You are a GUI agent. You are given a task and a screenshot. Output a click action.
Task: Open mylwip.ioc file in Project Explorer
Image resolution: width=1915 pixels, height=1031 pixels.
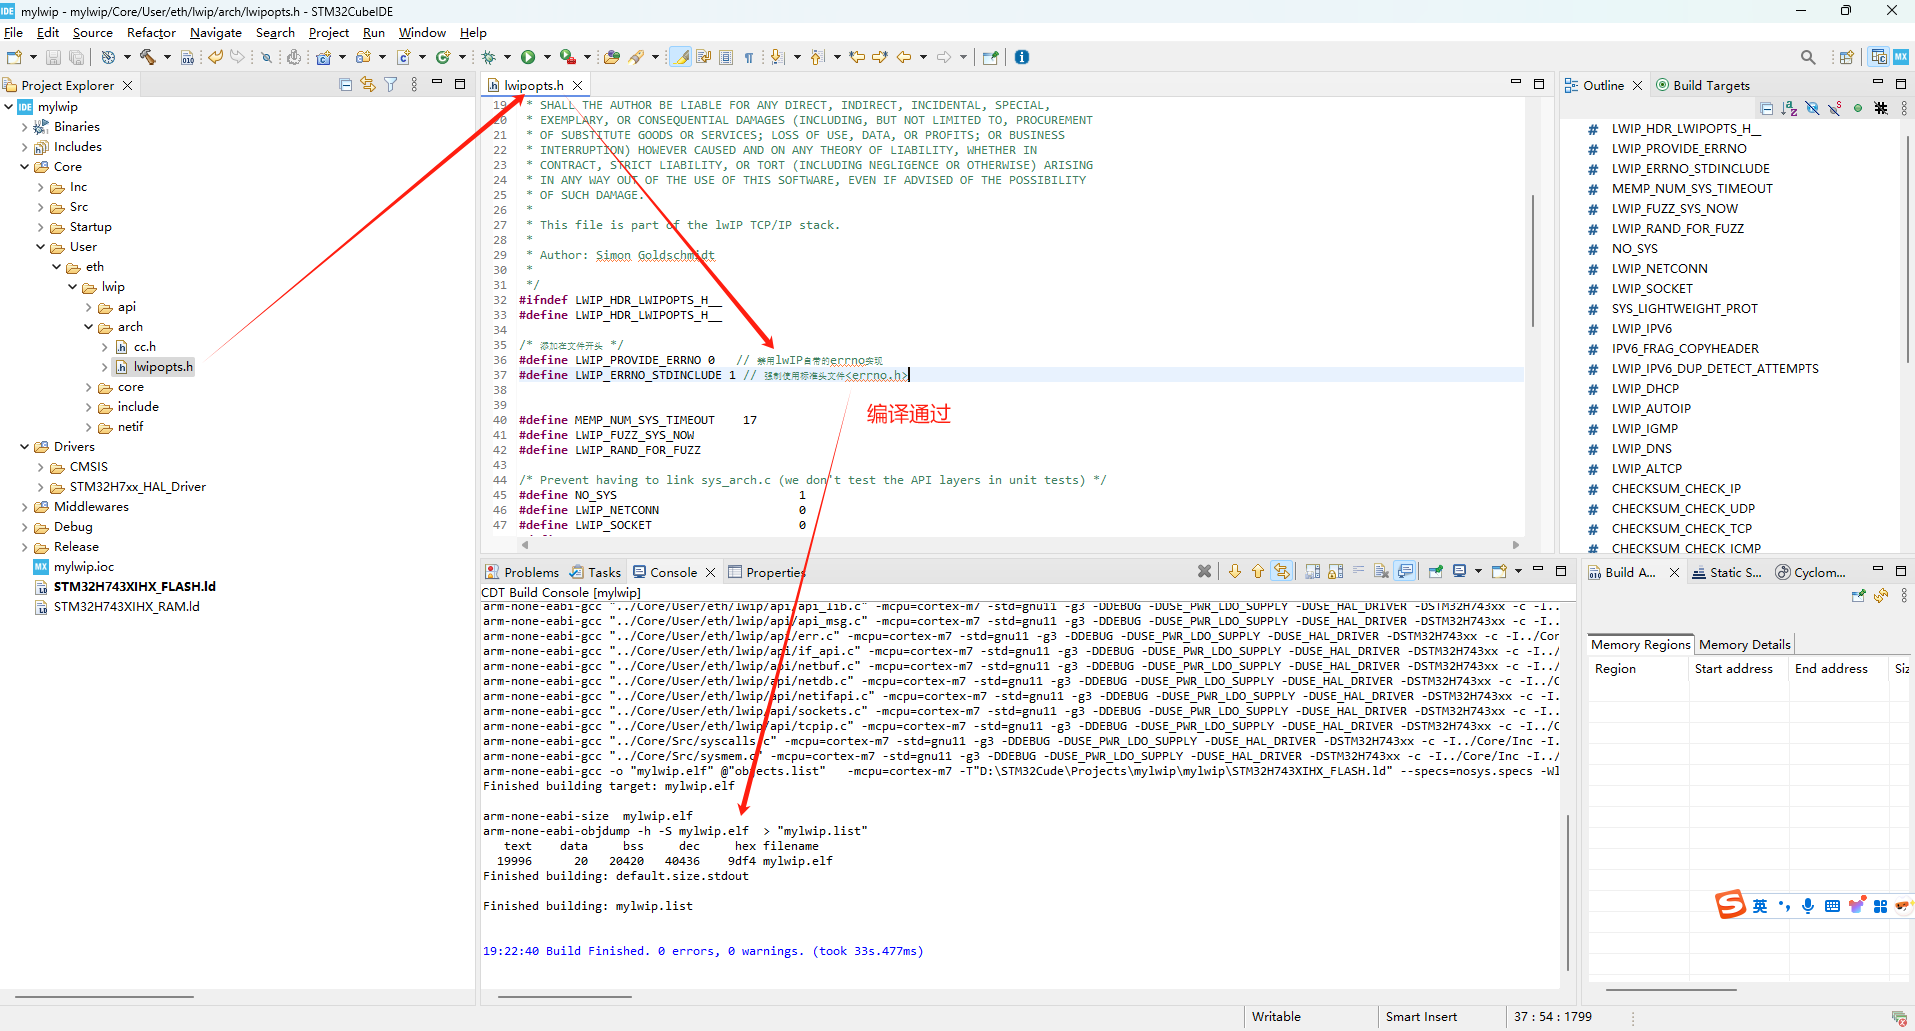(84, 567)
